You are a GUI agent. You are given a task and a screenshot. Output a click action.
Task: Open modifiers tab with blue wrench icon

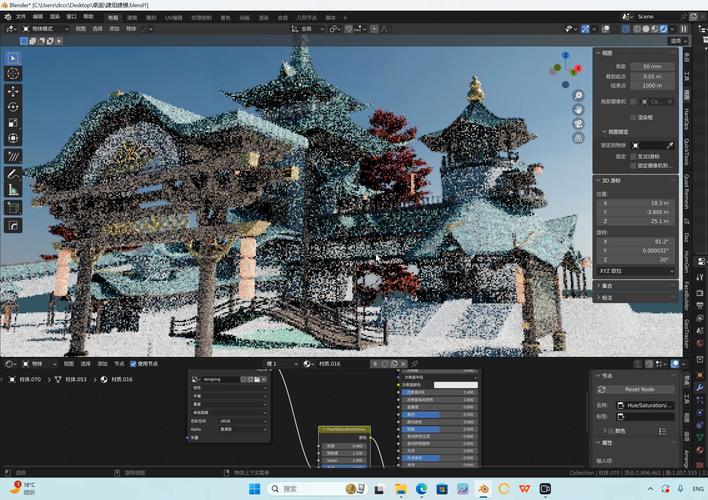click(699, 388)
